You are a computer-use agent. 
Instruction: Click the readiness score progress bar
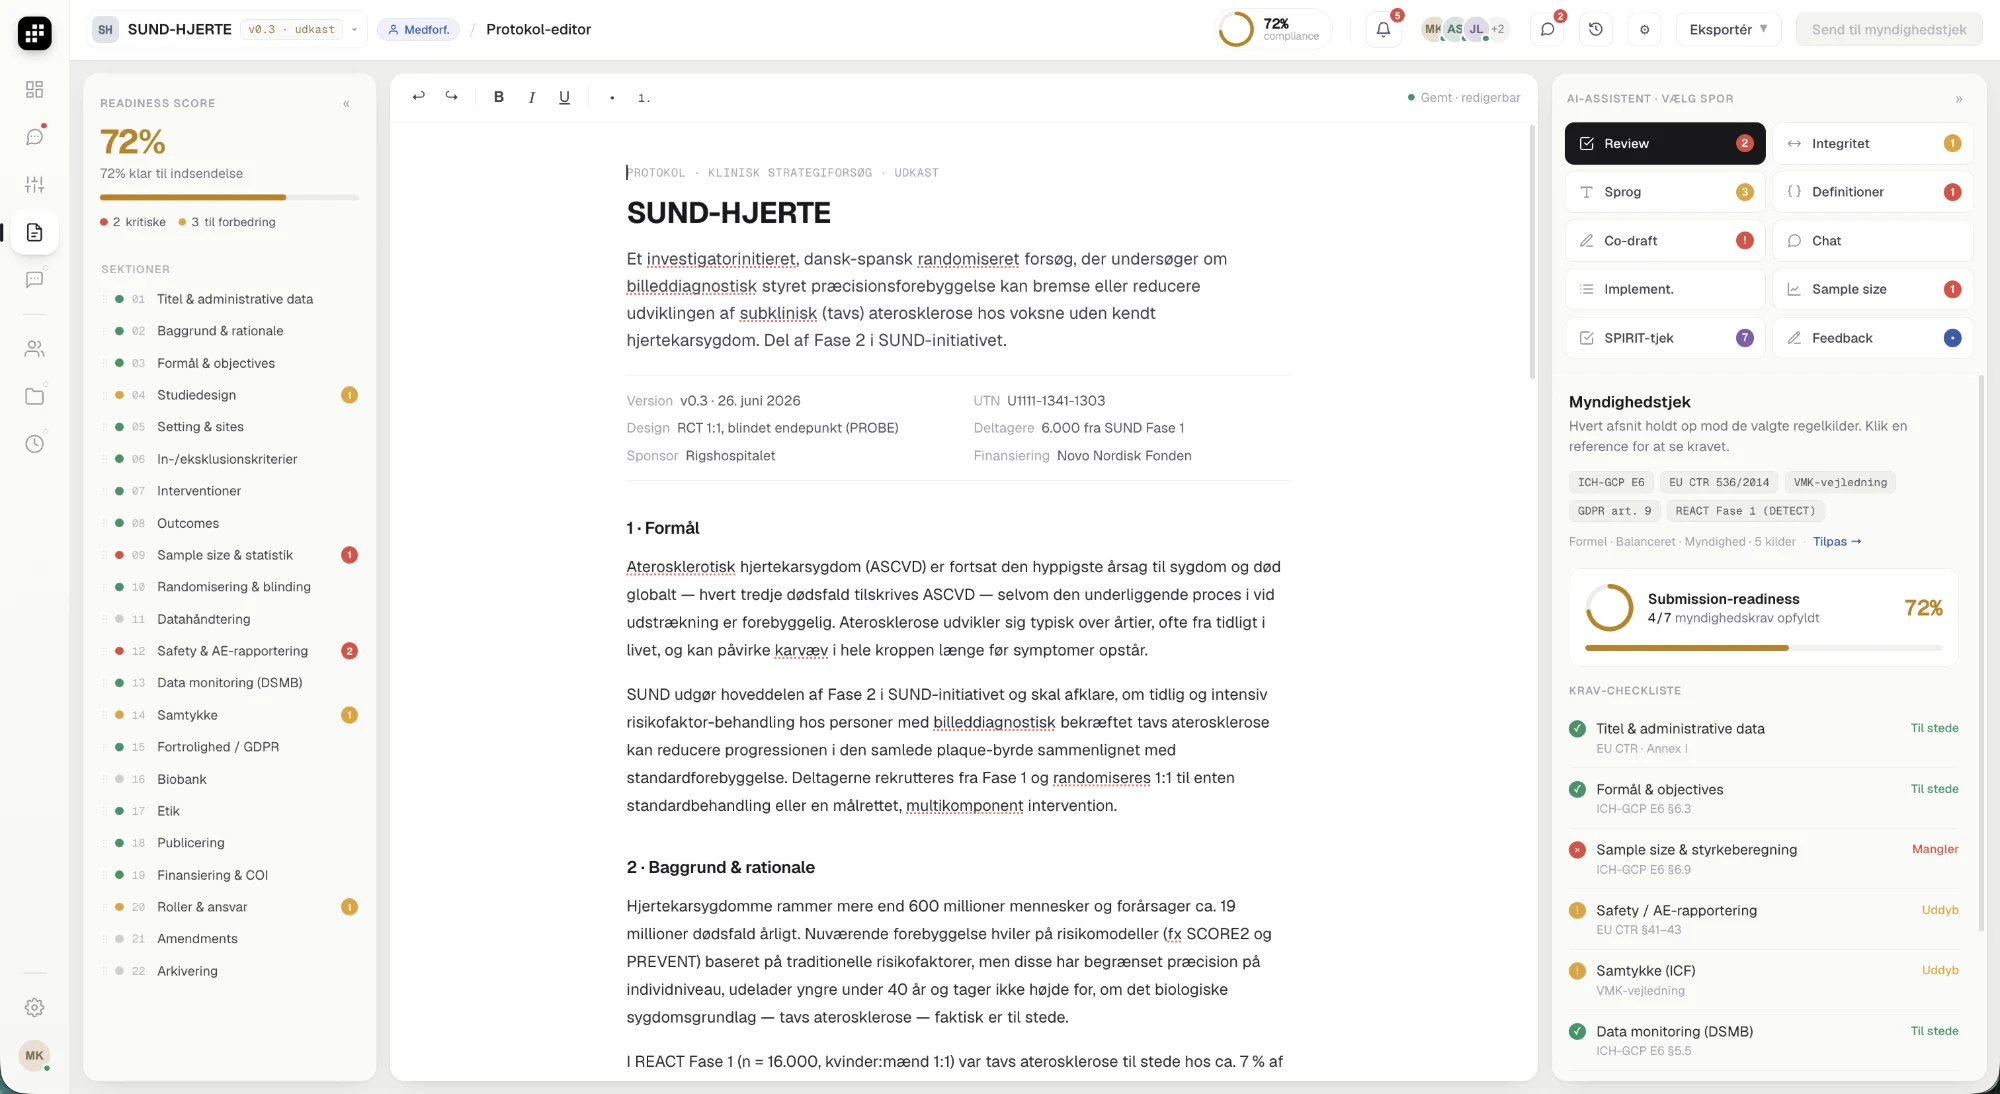(229, 197)
